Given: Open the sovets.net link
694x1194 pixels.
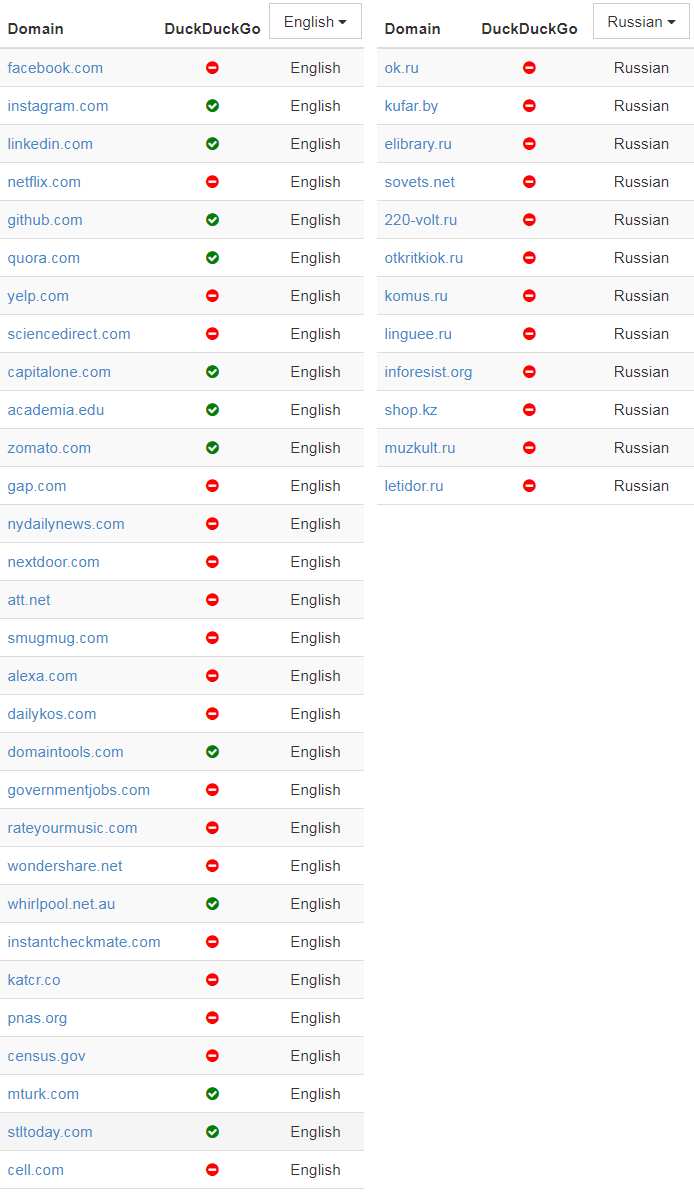Looking at the screenshot, I should click(418, 182).
